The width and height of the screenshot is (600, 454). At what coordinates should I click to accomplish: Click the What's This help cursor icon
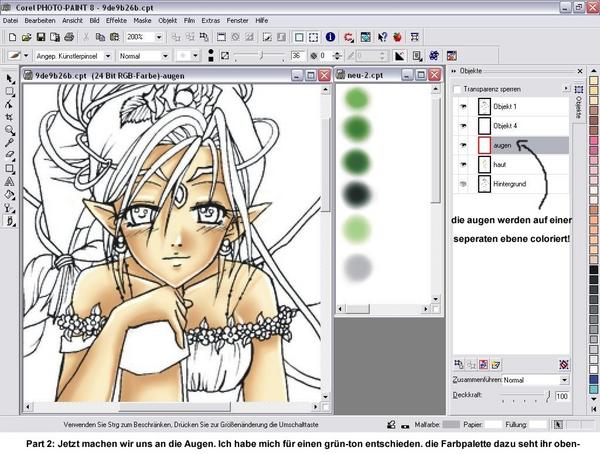tap(382, 37)
